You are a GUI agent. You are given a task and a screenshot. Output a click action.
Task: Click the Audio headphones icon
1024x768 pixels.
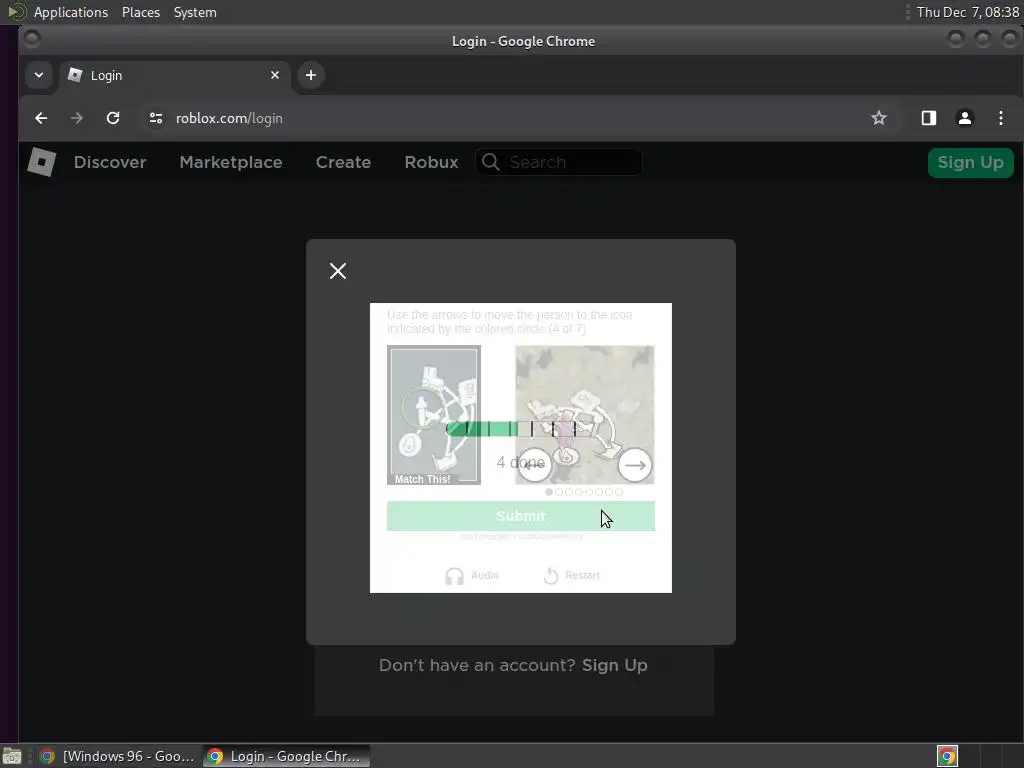[454, 576]
